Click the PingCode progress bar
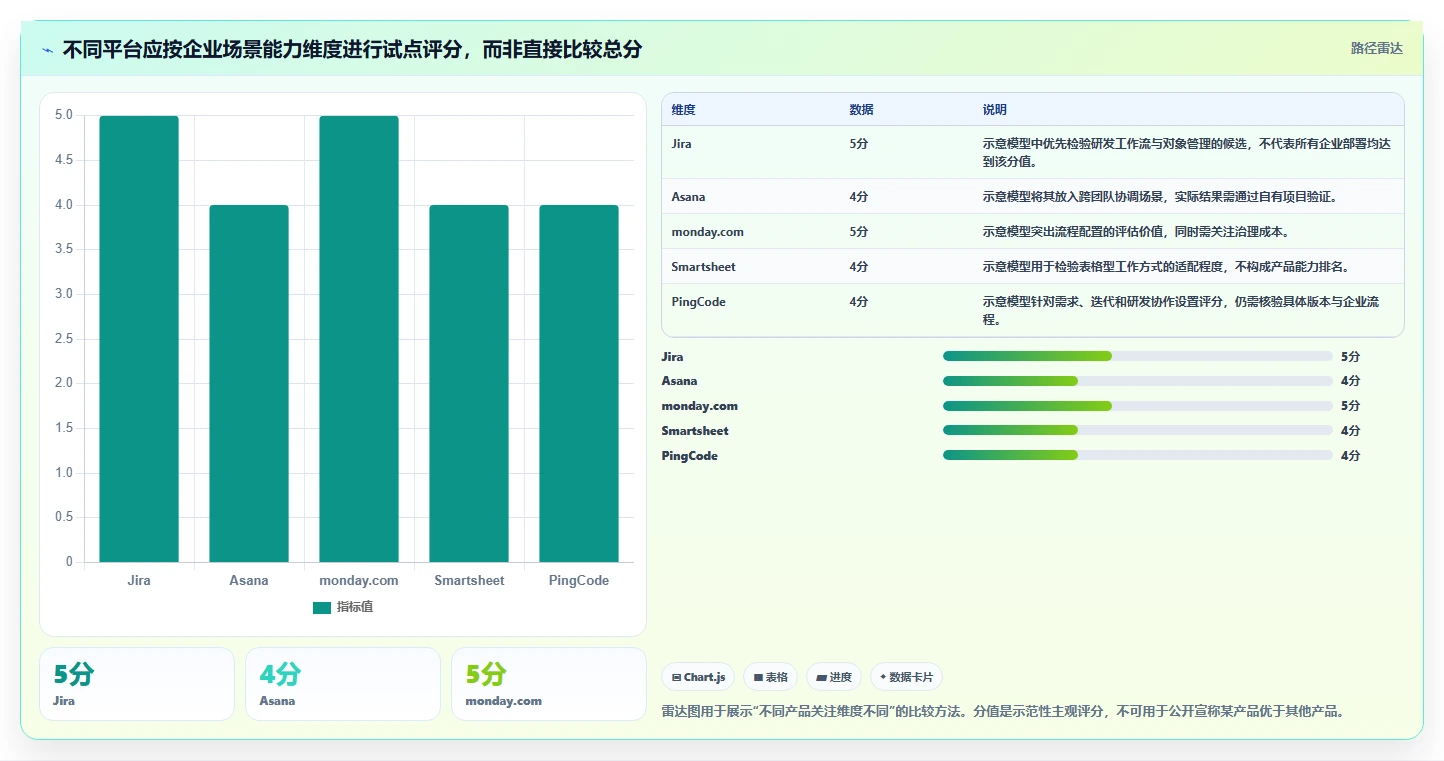The width and height of the screenshot is (1444, 761). (1138, 455)
